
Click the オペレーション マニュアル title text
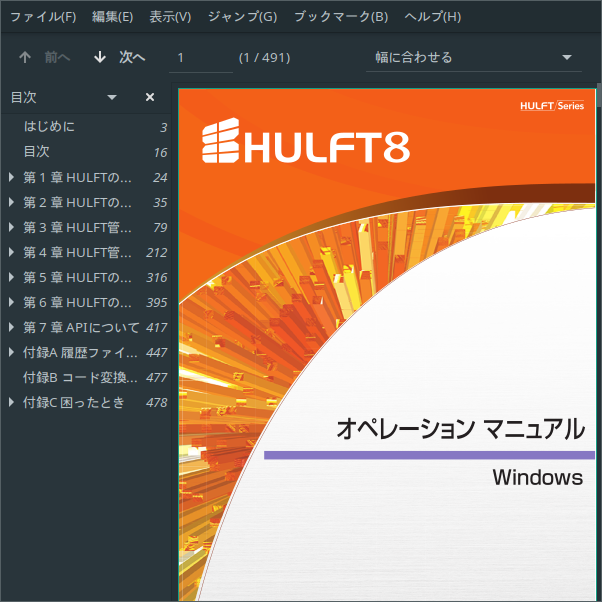click(461, 428)
